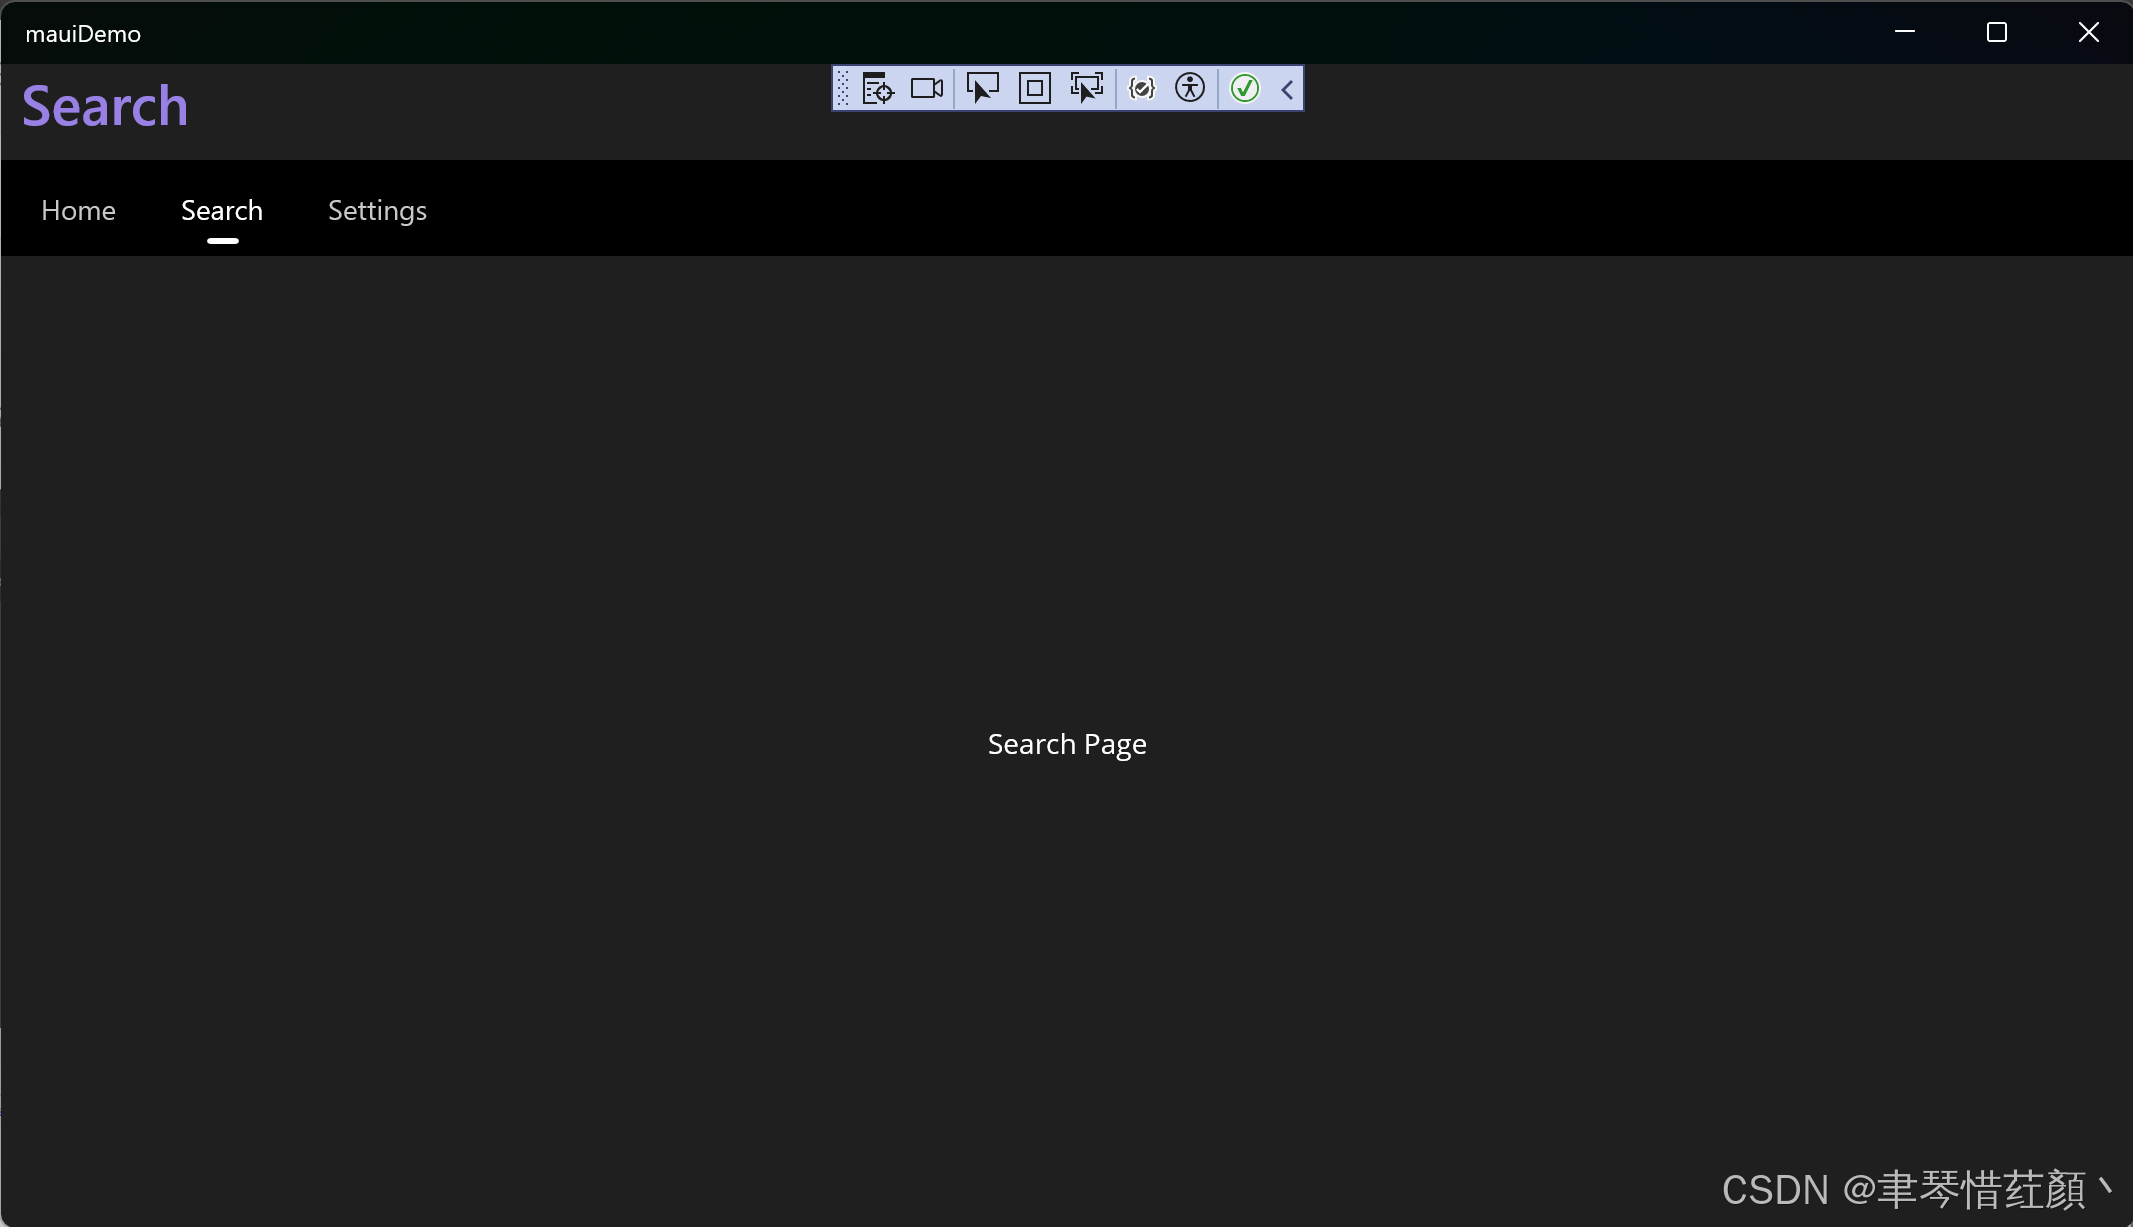
Task: Toggle the accessibility inspector icon
Action: (x=1192, y=88)
